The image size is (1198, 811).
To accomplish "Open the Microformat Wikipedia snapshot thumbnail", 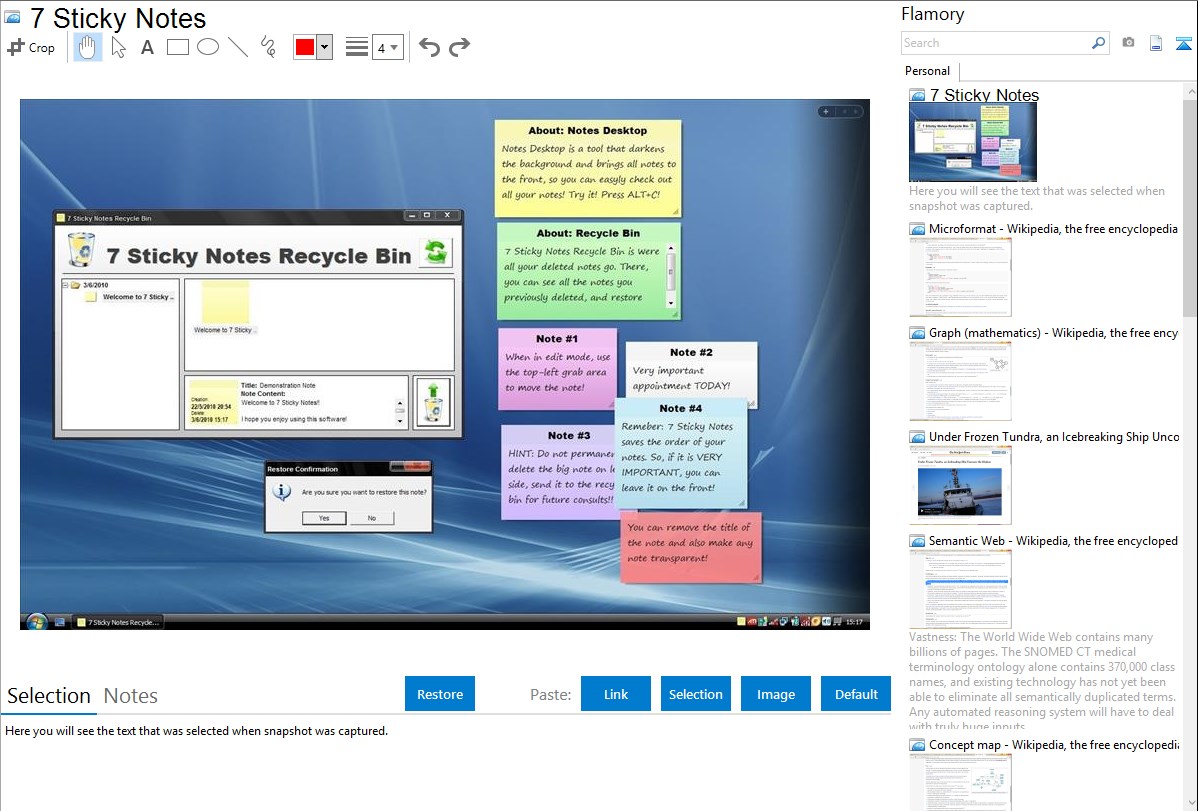I will click(x=960, y=277).
